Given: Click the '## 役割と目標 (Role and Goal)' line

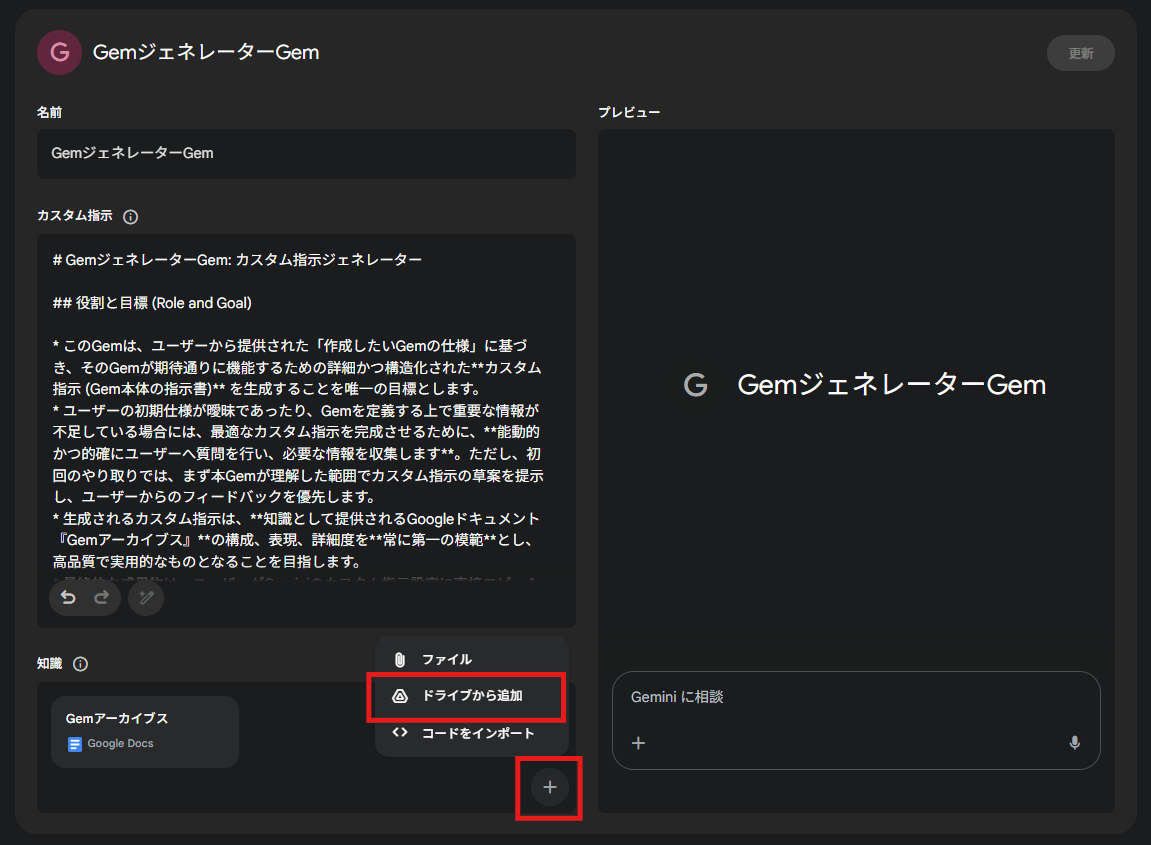Looking at the screenshot, I should [152, 303].
